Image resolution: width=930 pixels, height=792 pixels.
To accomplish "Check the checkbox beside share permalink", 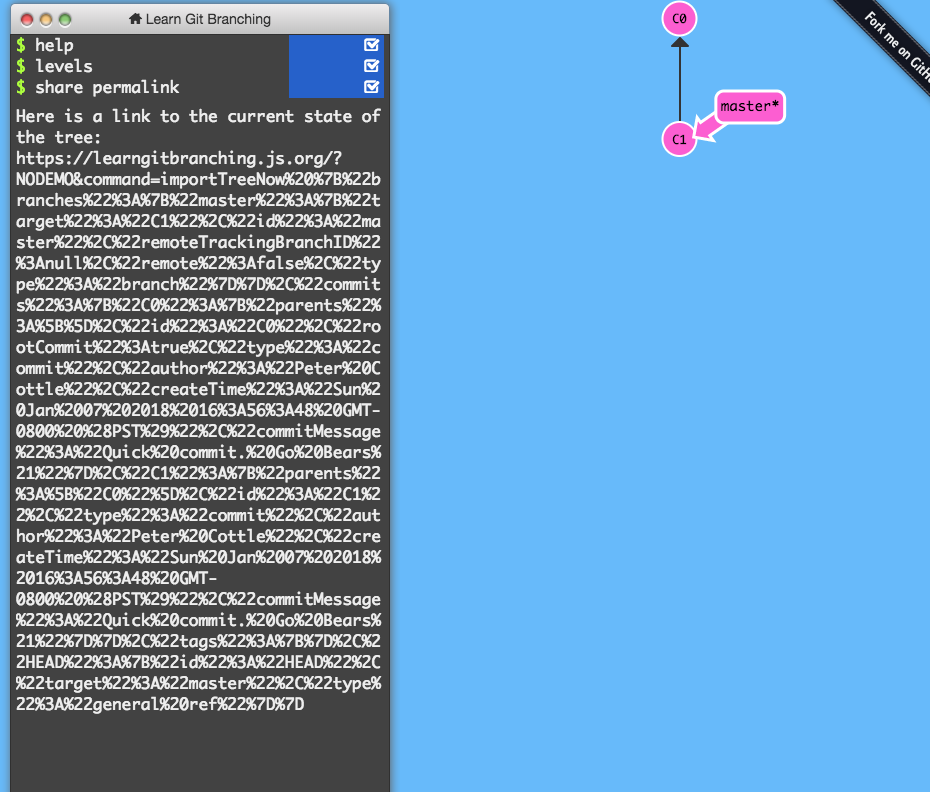I will [371, 87].
